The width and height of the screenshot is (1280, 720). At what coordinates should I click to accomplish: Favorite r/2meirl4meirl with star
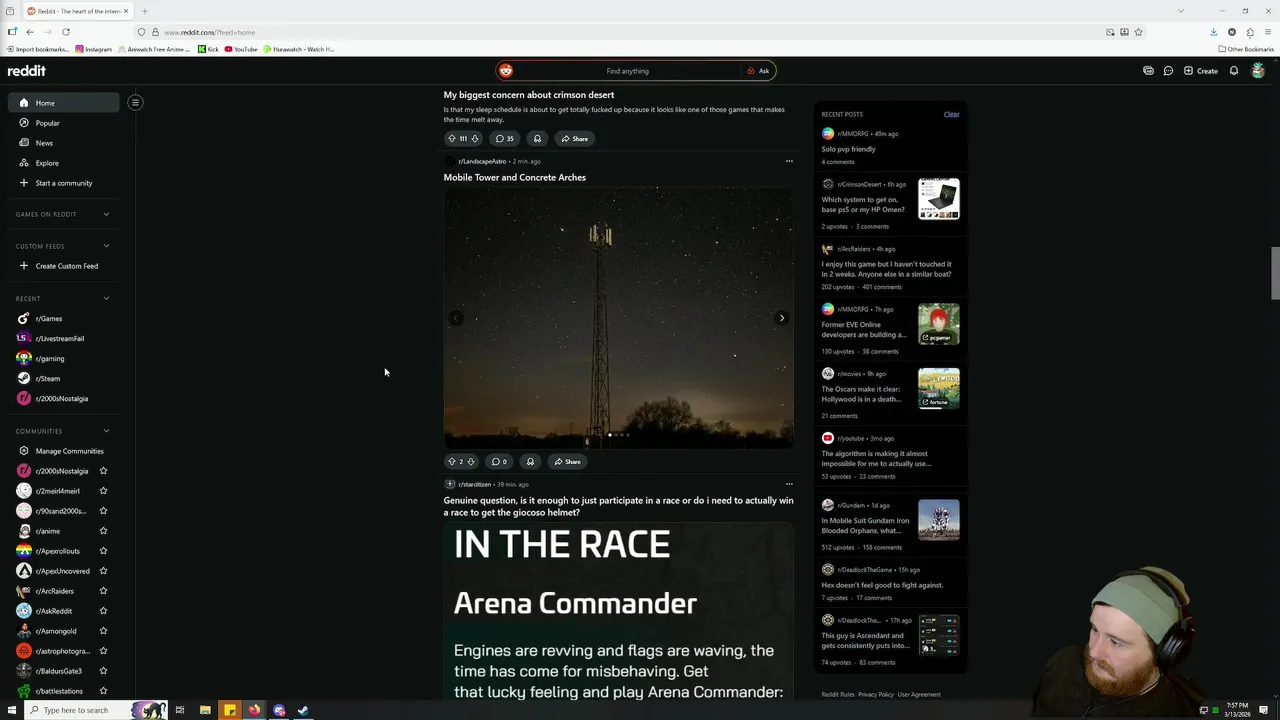tap(103, 491)
